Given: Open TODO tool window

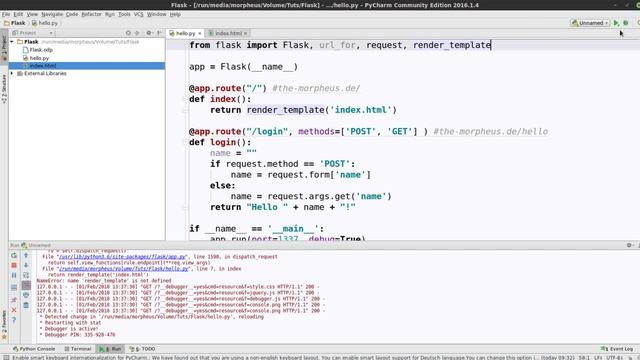Looking at the screenshot, I should pyautogui.click(x=142, y=349).
